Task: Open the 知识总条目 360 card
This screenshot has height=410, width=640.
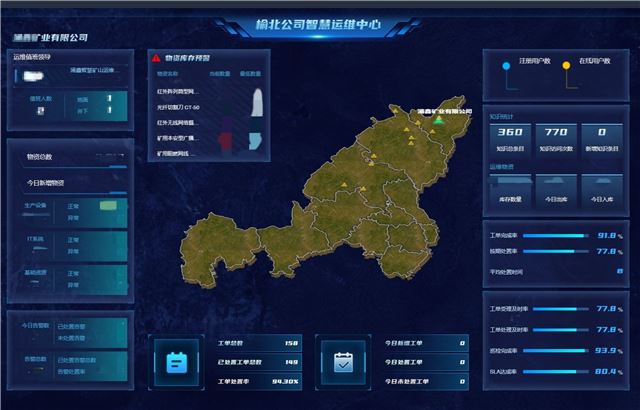Action: tap(510, 139)
